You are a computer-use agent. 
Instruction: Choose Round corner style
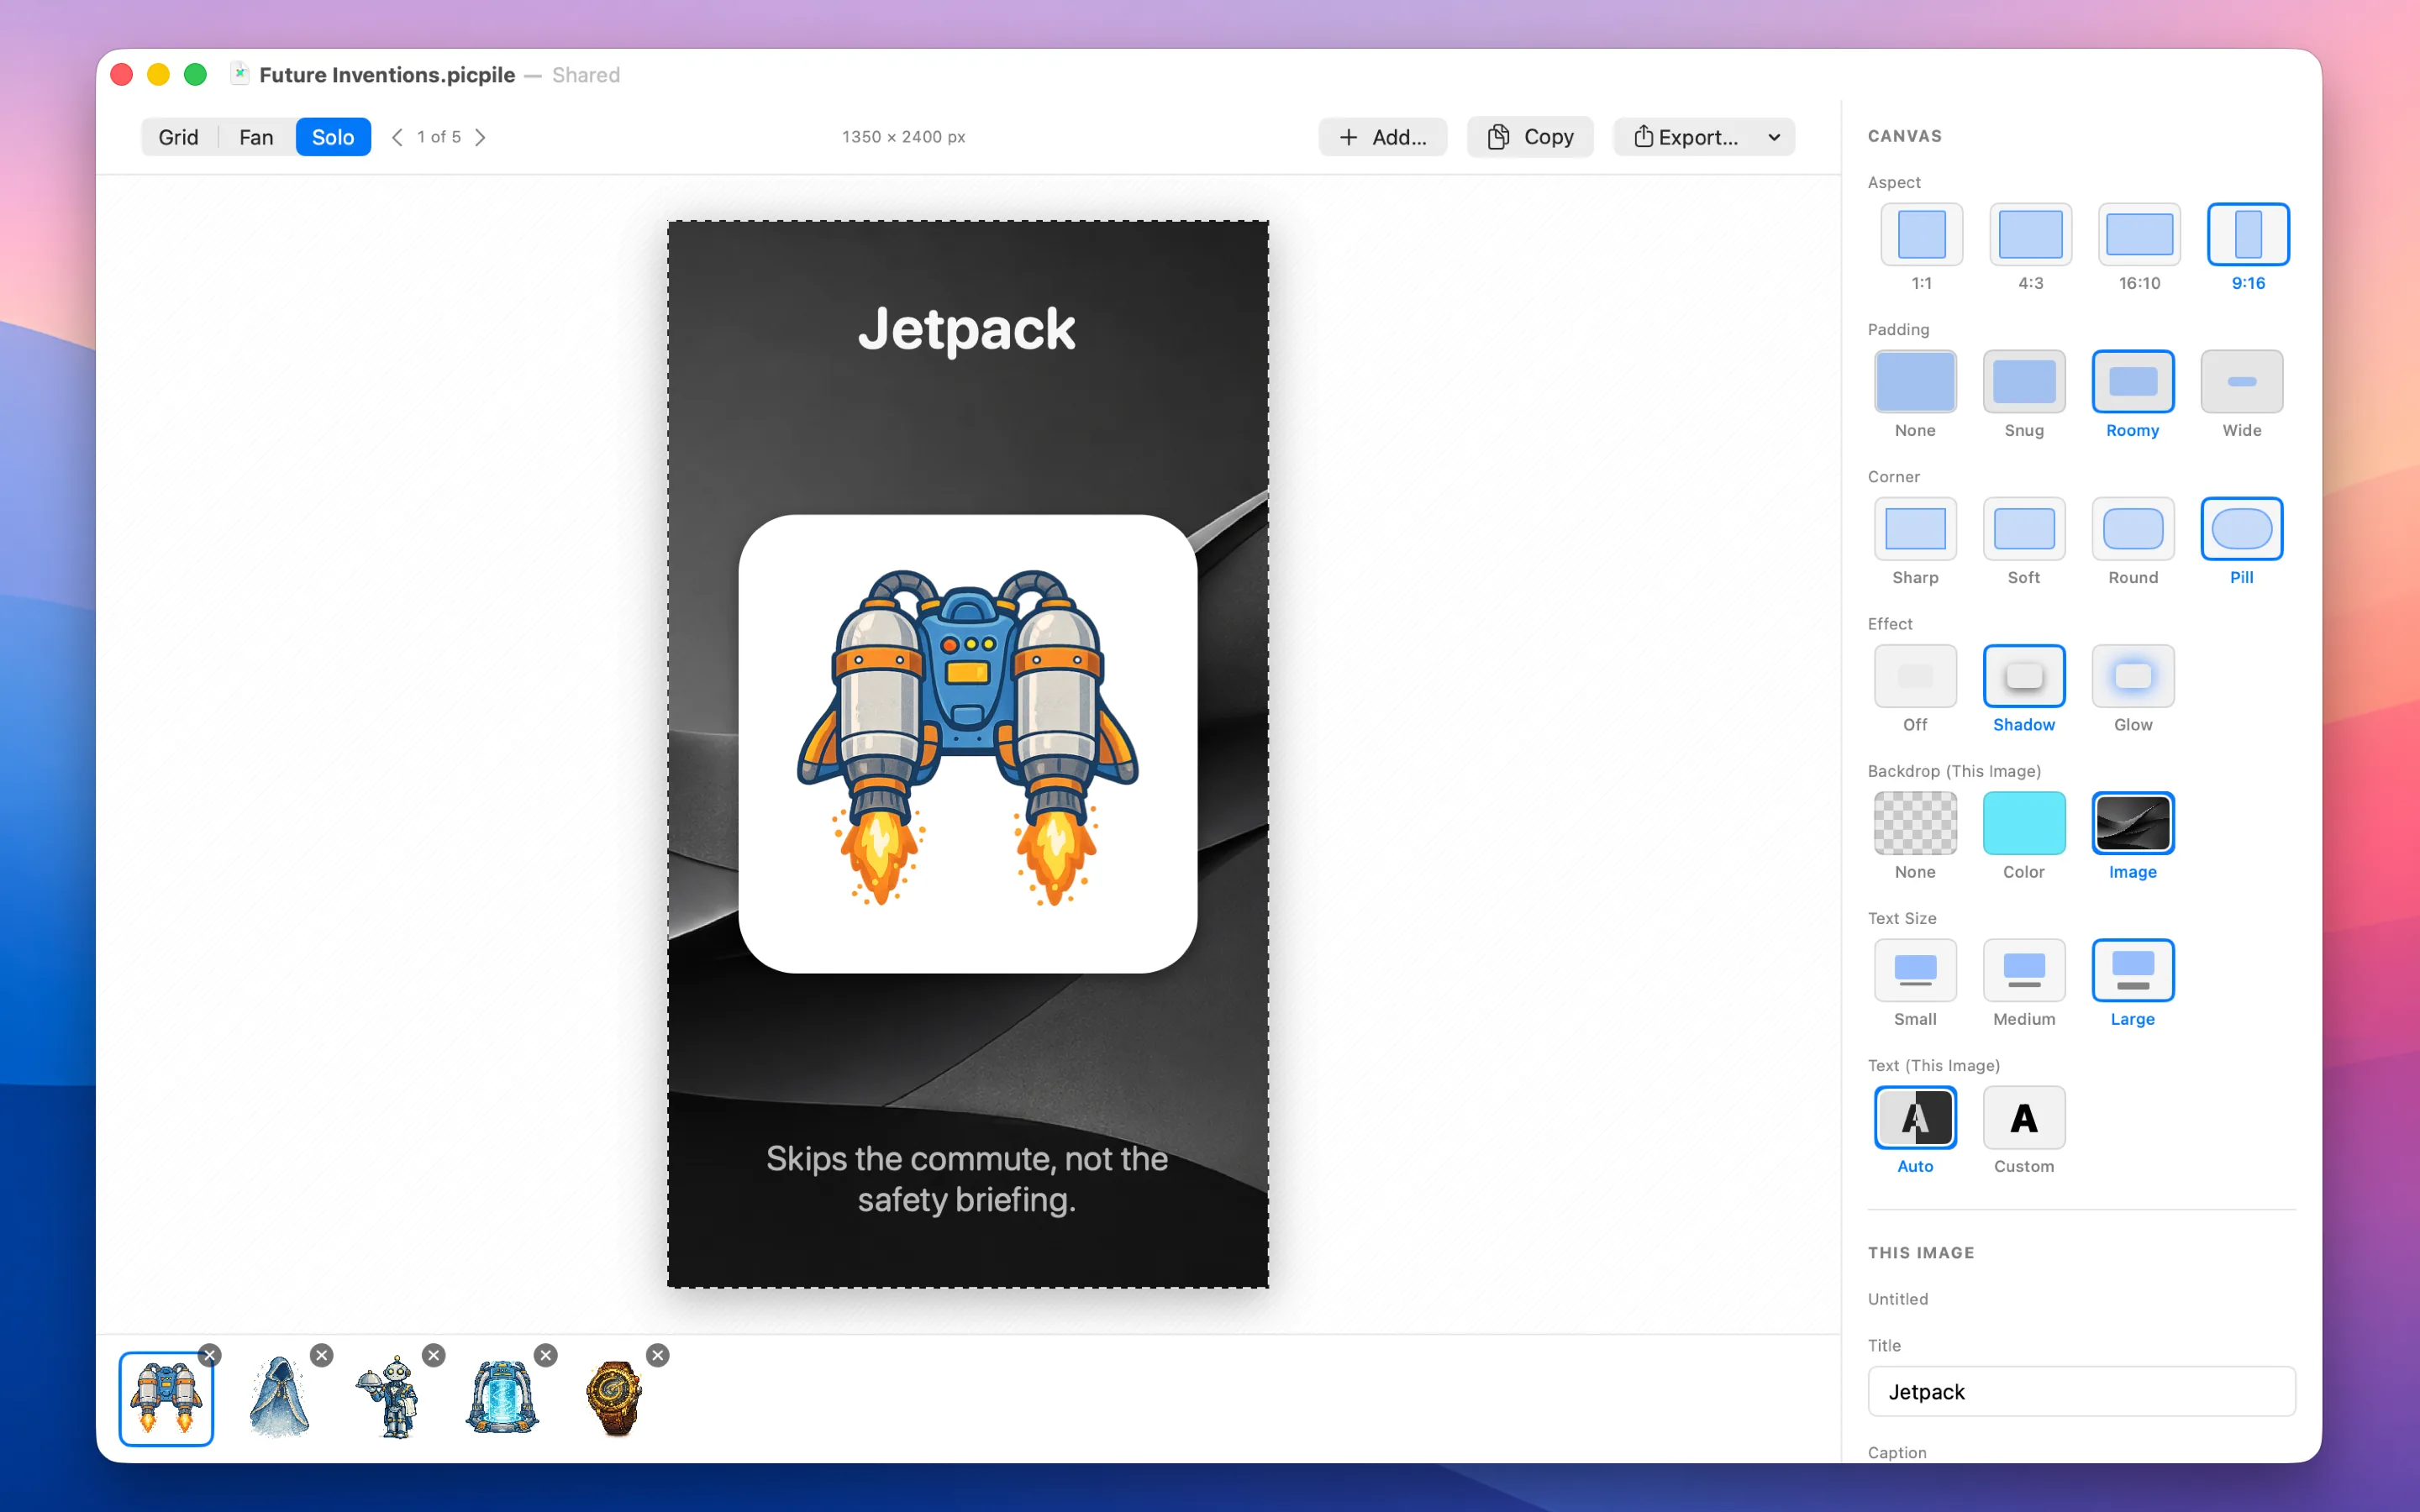[2133, 528]
